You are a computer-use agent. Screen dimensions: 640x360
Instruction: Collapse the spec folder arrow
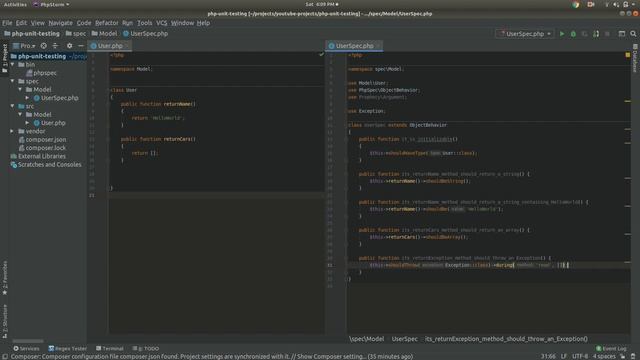coord(12,81)
